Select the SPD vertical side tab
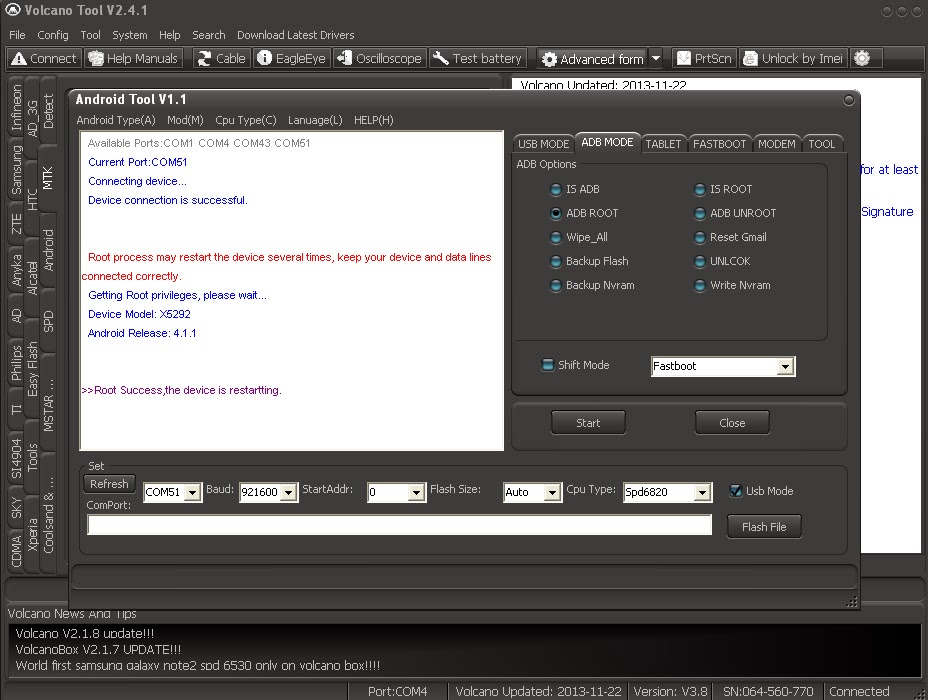Image resolution: width=928 pixels, height=700 pixels. pos(48,321)
